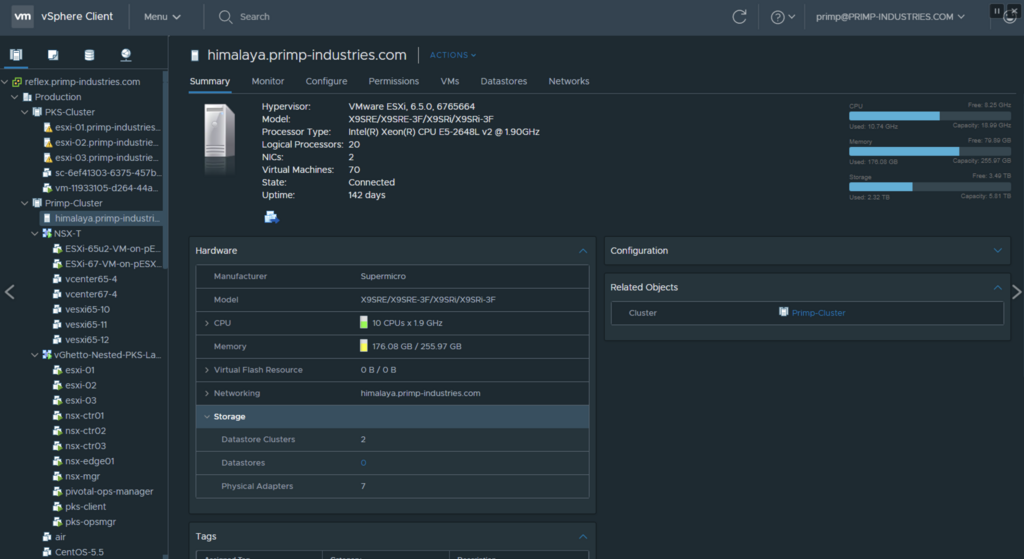This screenshot has height=559, width=1024.
Task: Click CPU green status indicator
Action: coord(364,323)
